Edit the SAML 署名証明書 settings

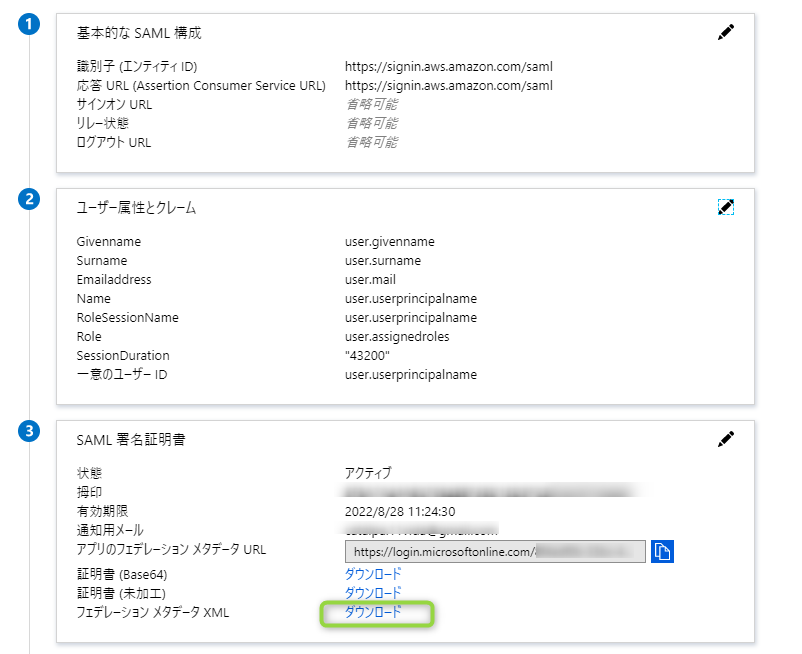[x=726, y=438]
